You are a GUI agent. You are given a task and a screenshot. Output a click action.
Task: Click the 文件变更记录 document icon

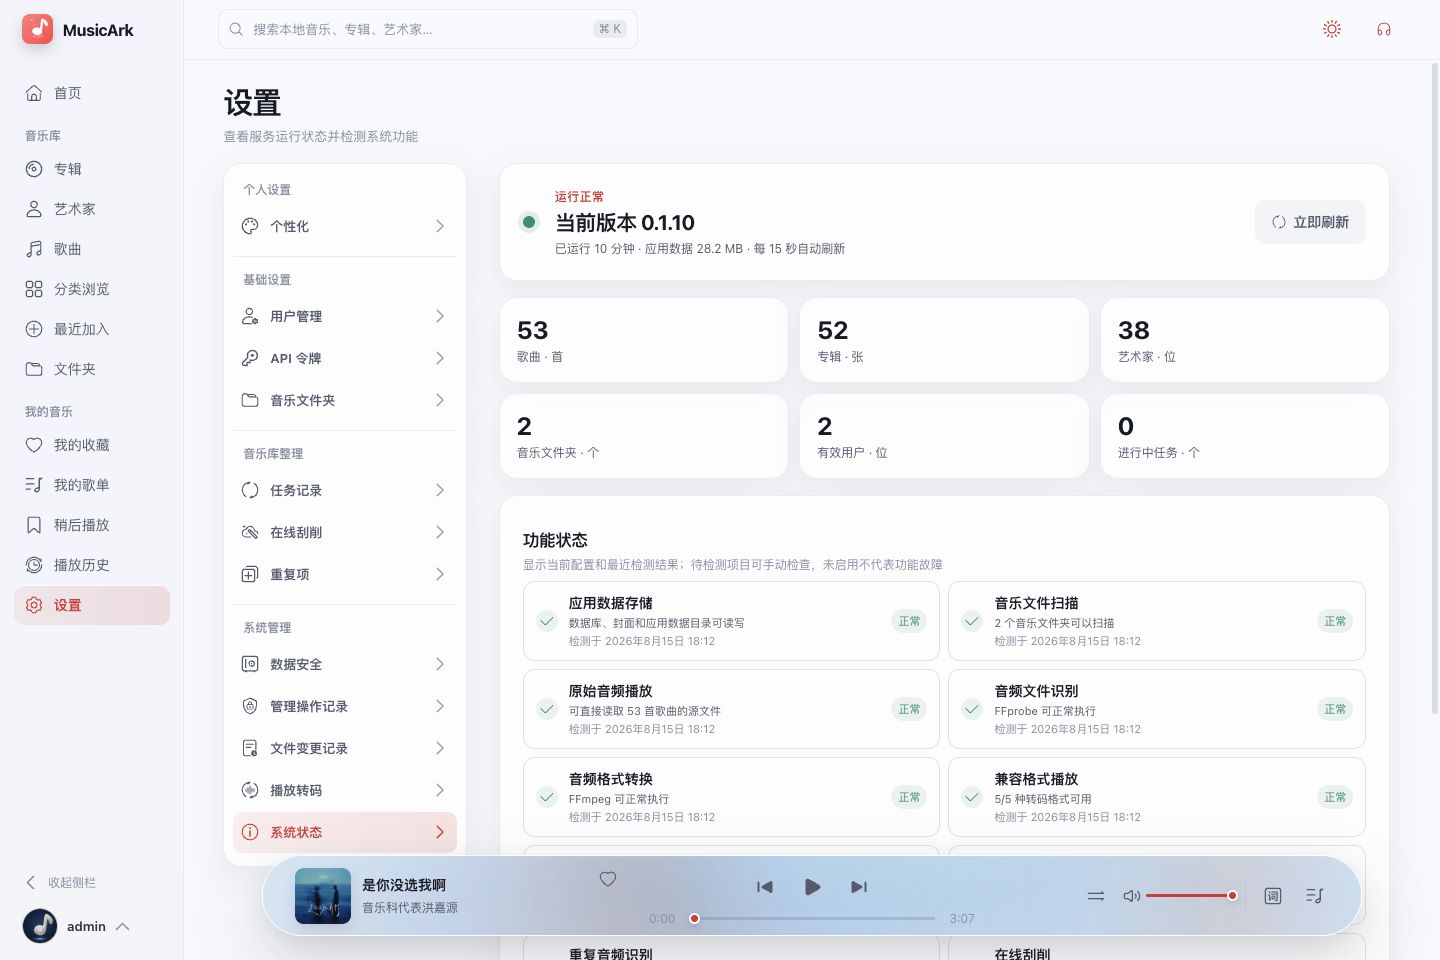coord(250,748)
